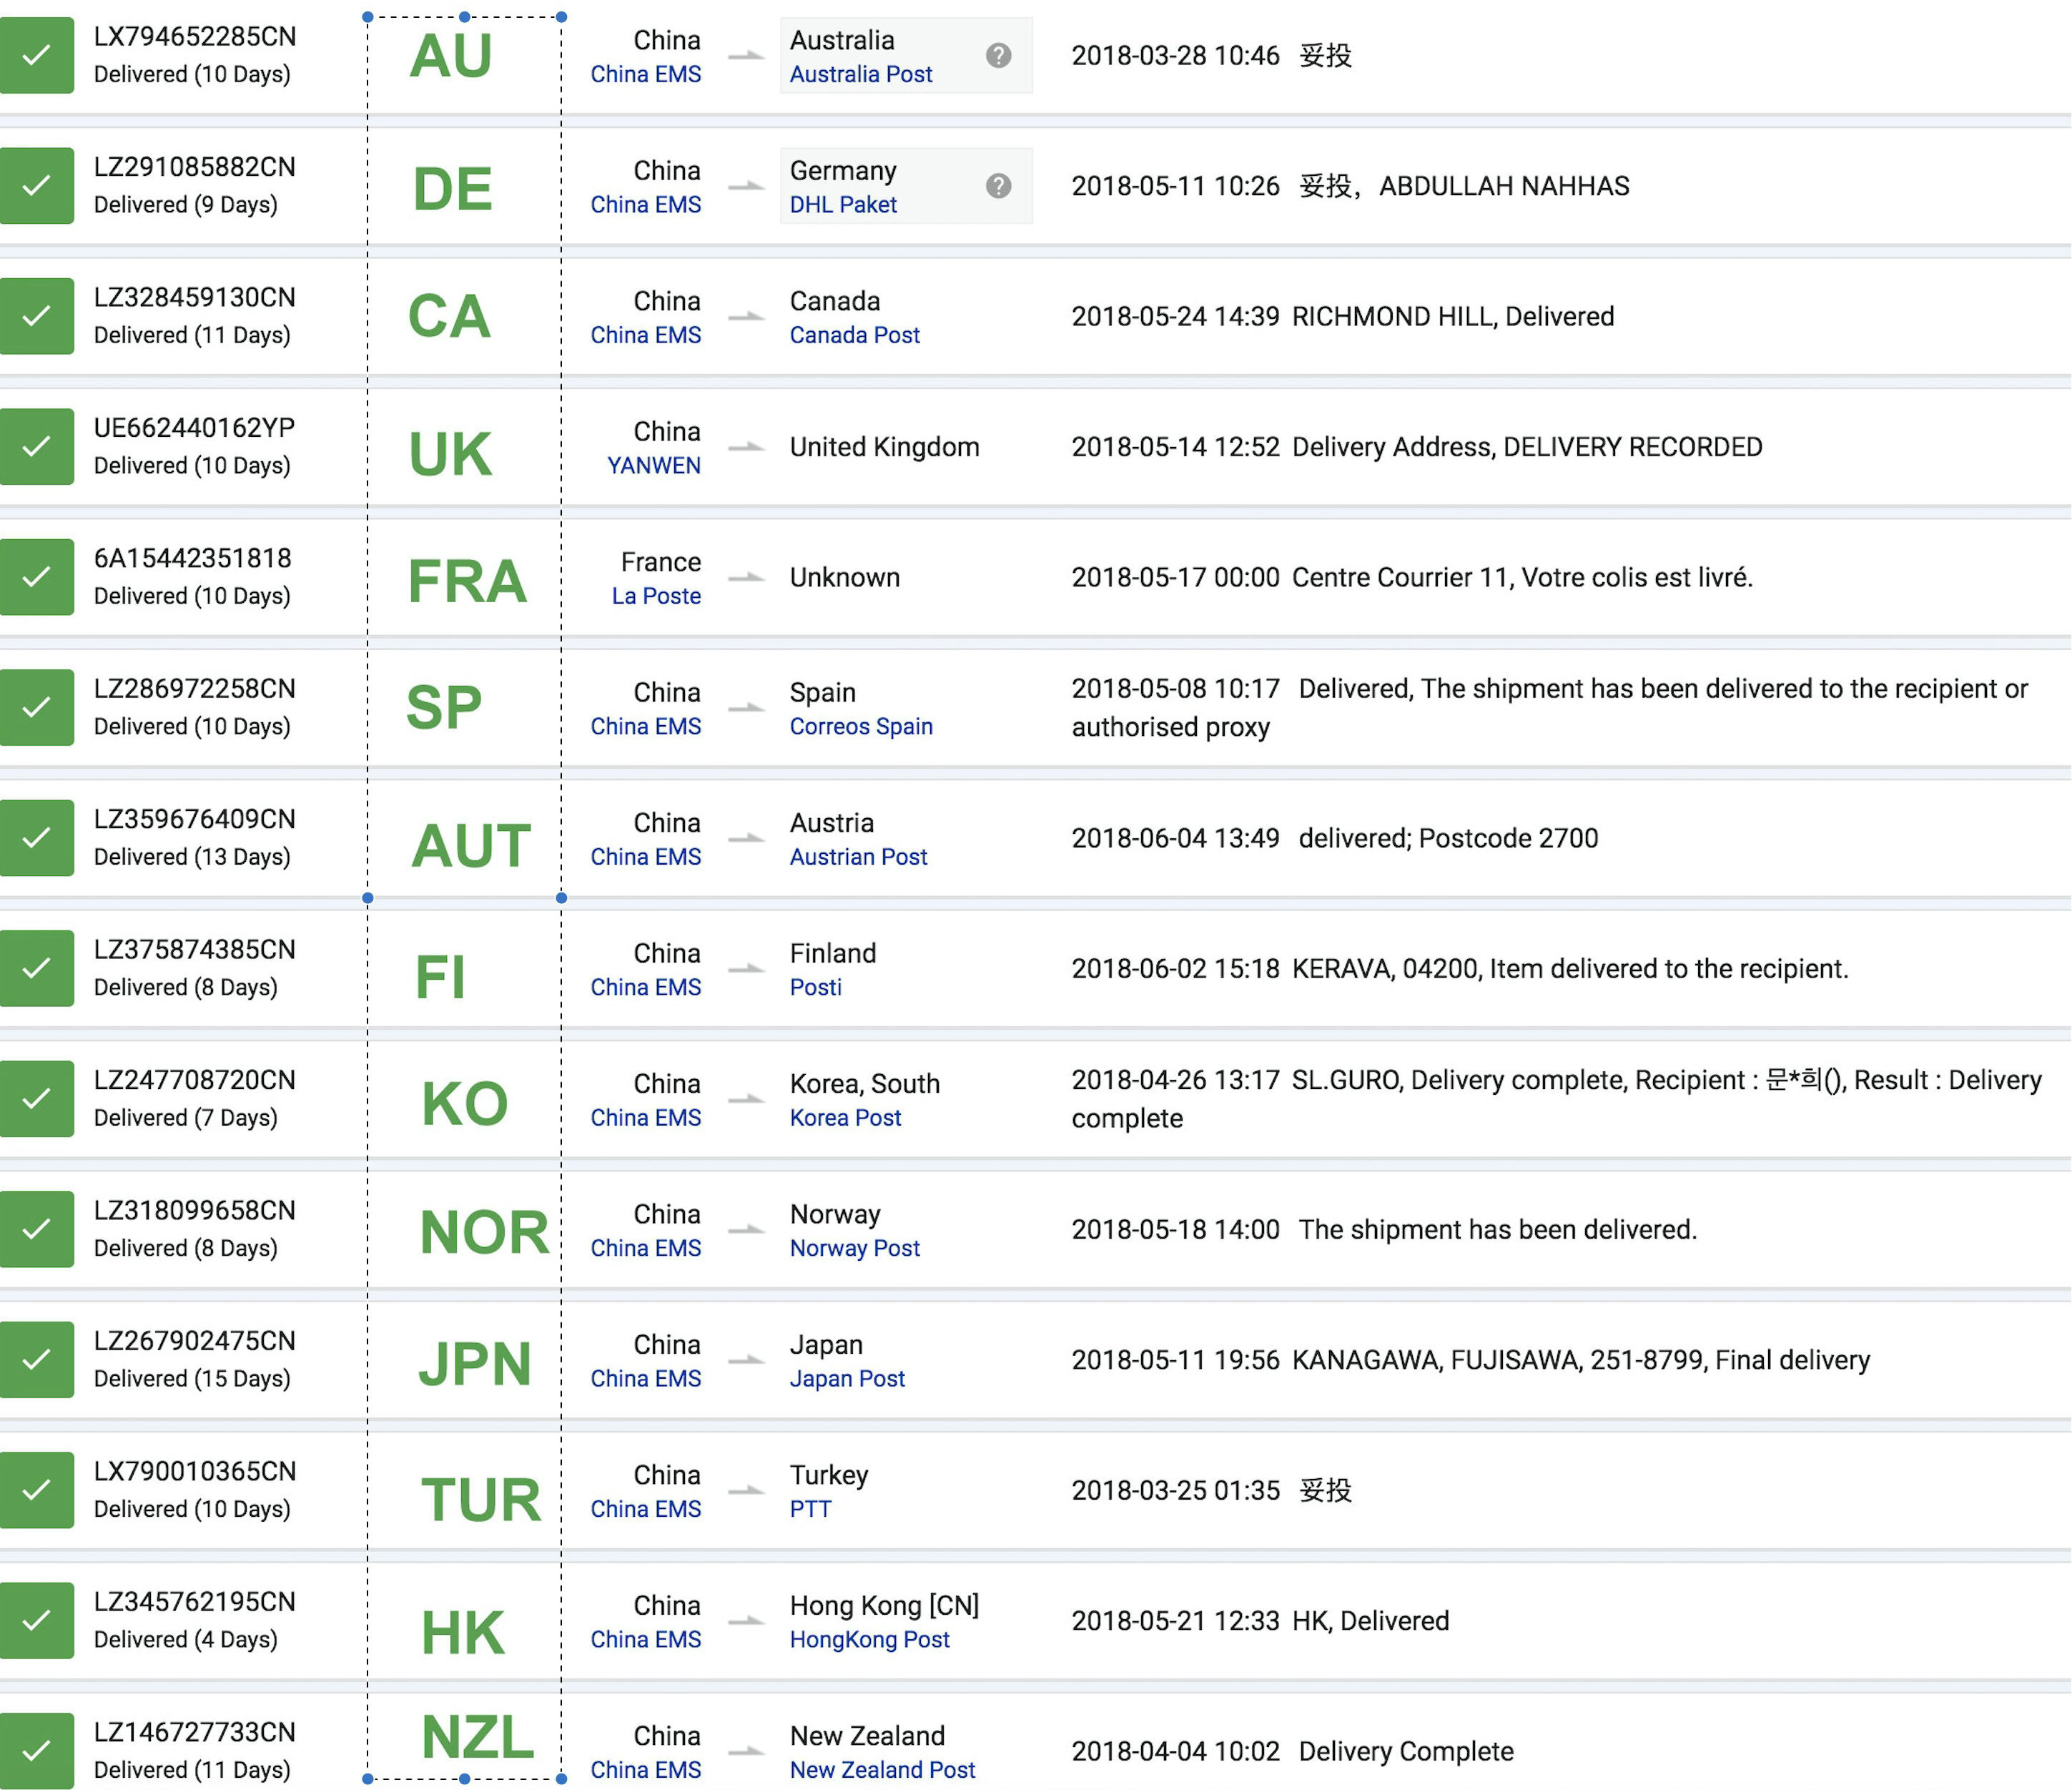Screen dimensions: 2072x1790
Task: Click Correos Spain carrier link
Action: 860,726
